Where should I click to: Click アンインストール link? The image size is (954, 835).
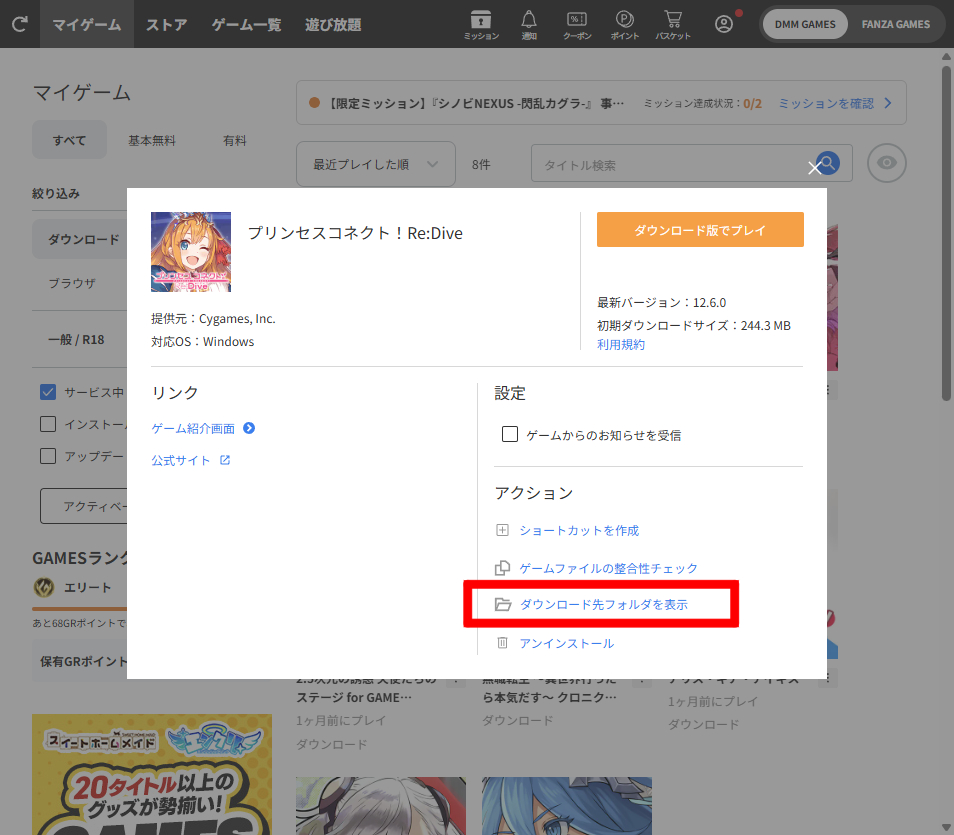pos(566,643)
